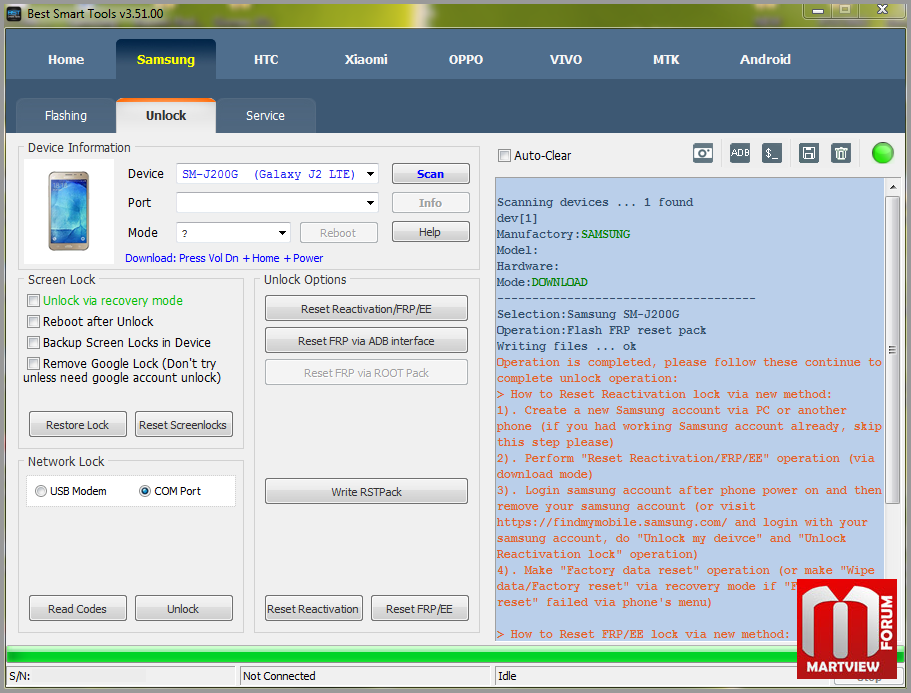Click 'Selection:Samsung SM-J200G' log line

588,314
